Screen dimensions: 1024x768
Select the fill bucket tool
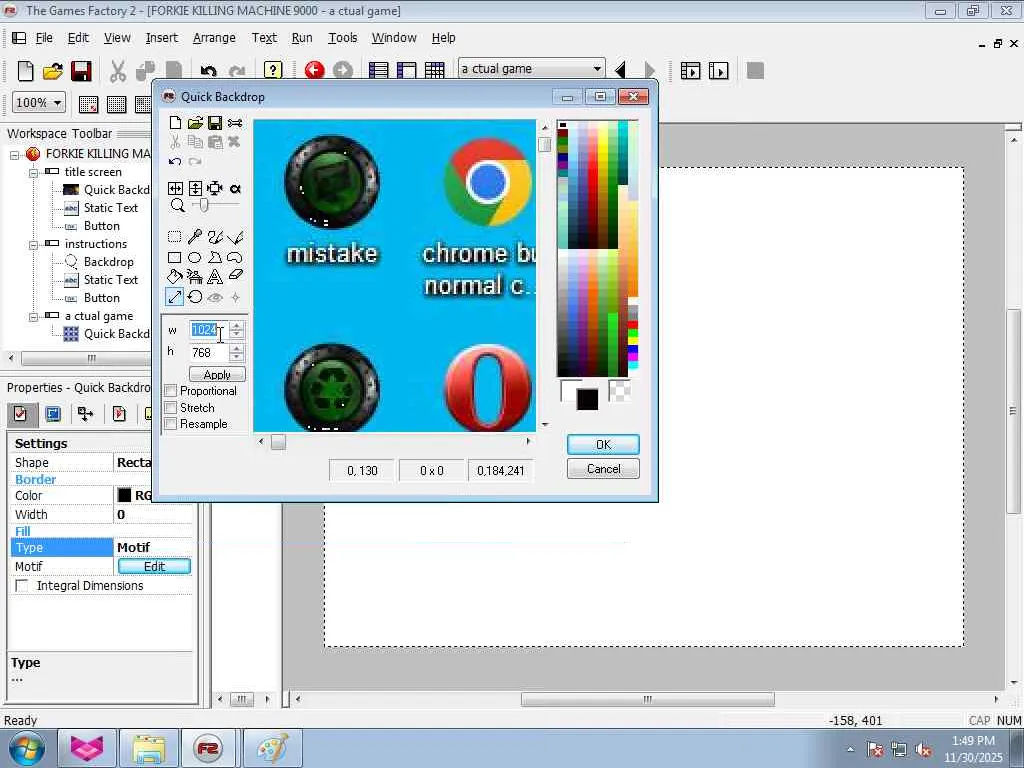[x=174, y=277]
